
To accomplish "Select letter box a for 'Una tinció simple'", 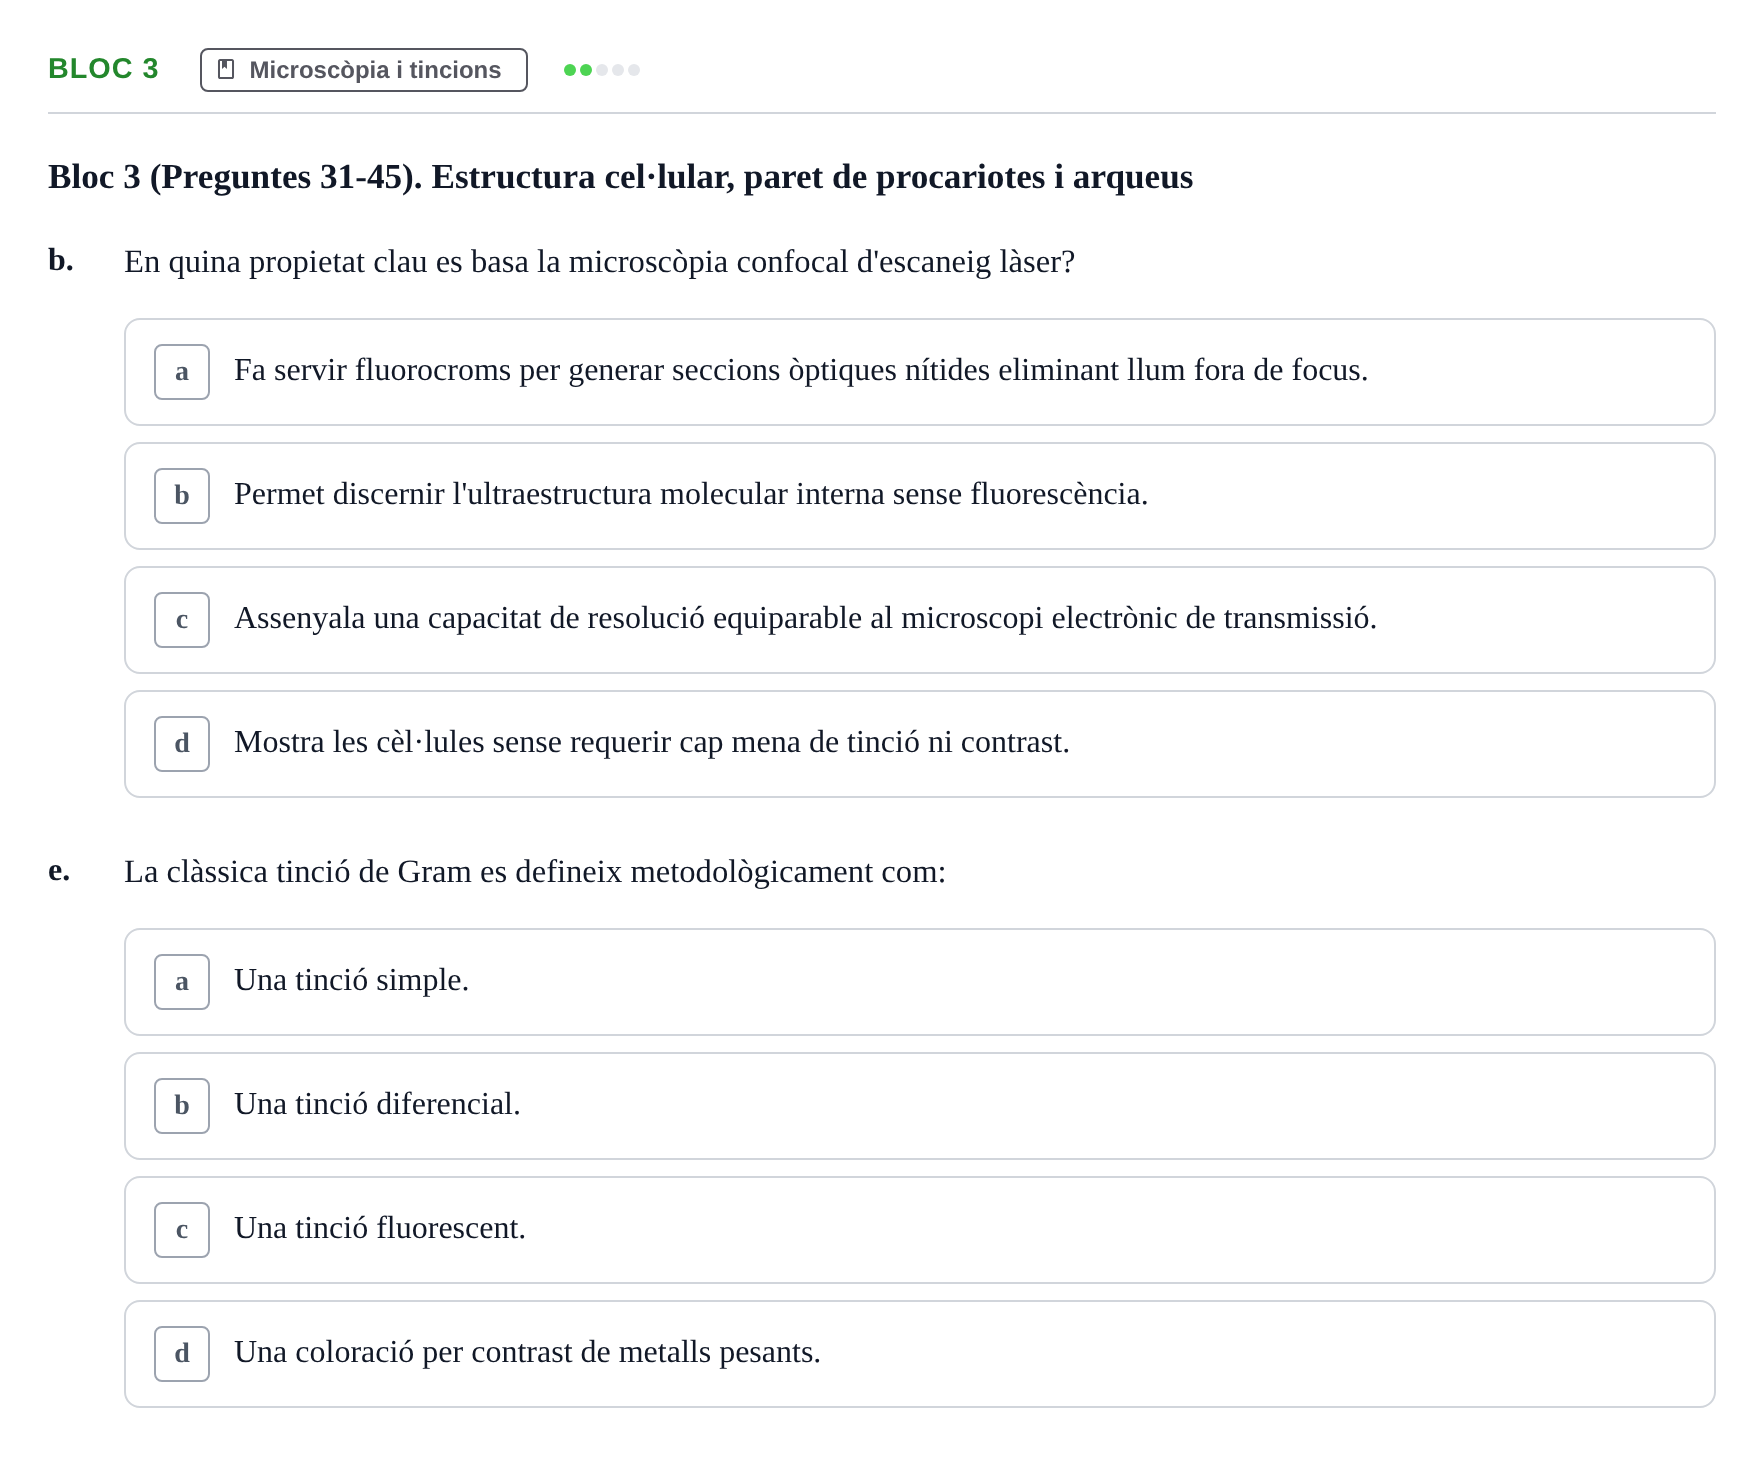I will pyautogui.click(x=182, y=982).
